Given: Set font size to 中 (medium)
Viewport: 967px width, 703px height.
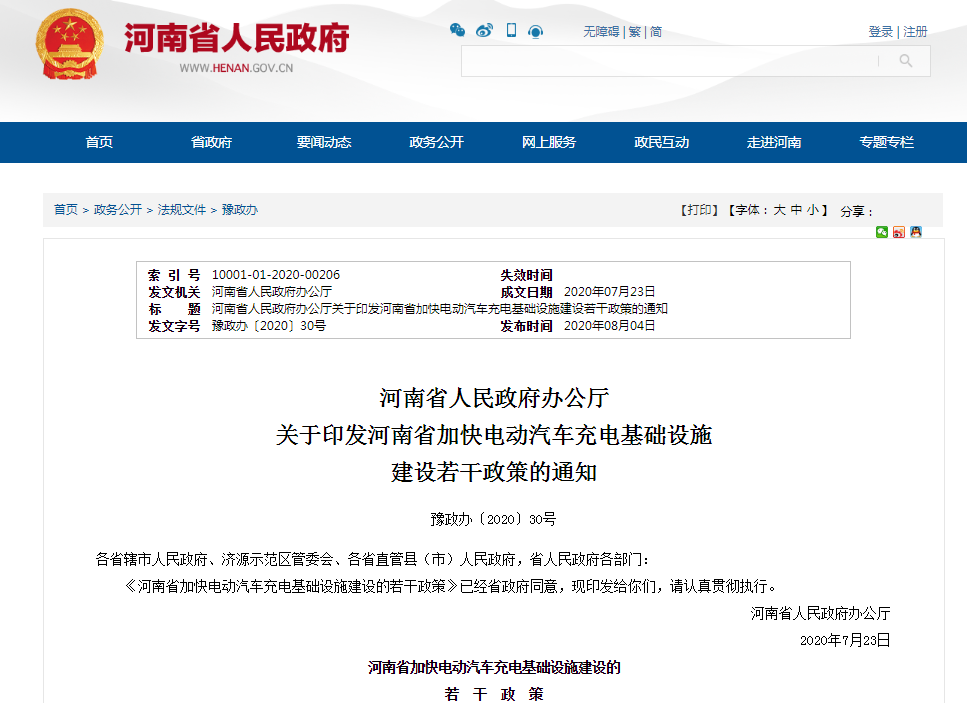Looking at the screenshot, I should point(796,210).
